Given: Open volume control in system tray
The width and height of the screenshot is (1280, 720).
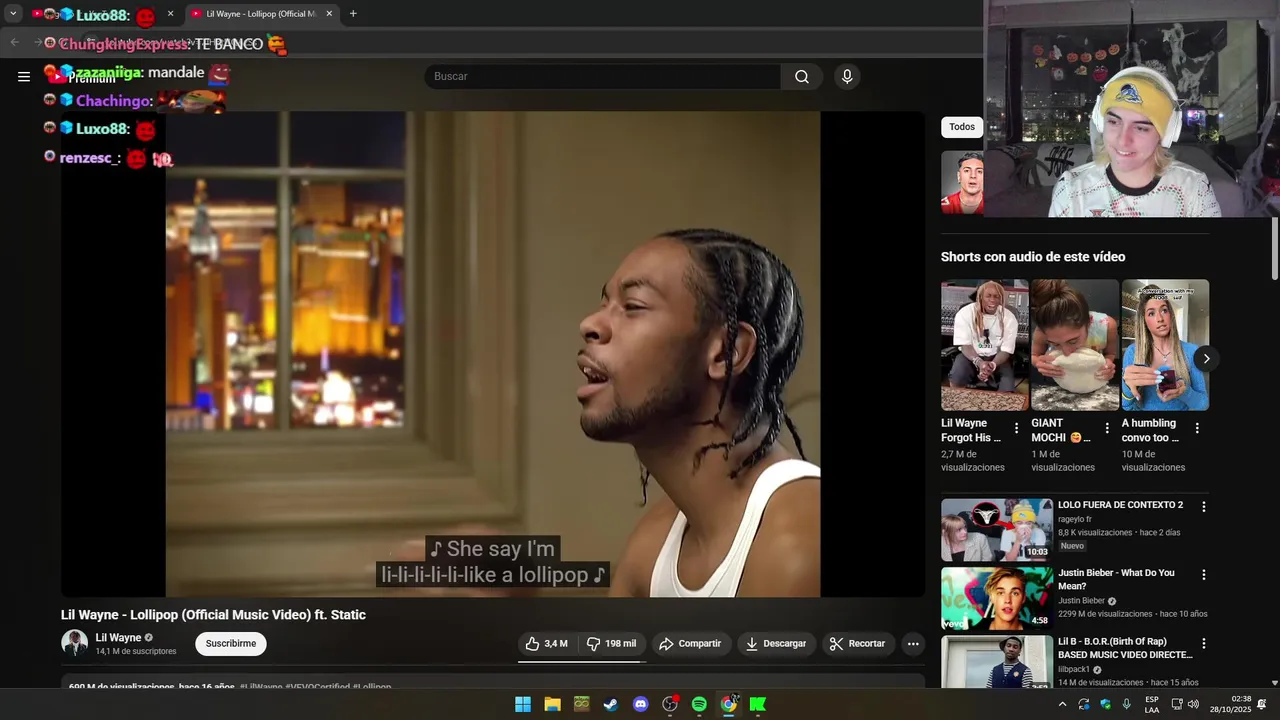Looking at the screenshot, I should point(1193,704).
